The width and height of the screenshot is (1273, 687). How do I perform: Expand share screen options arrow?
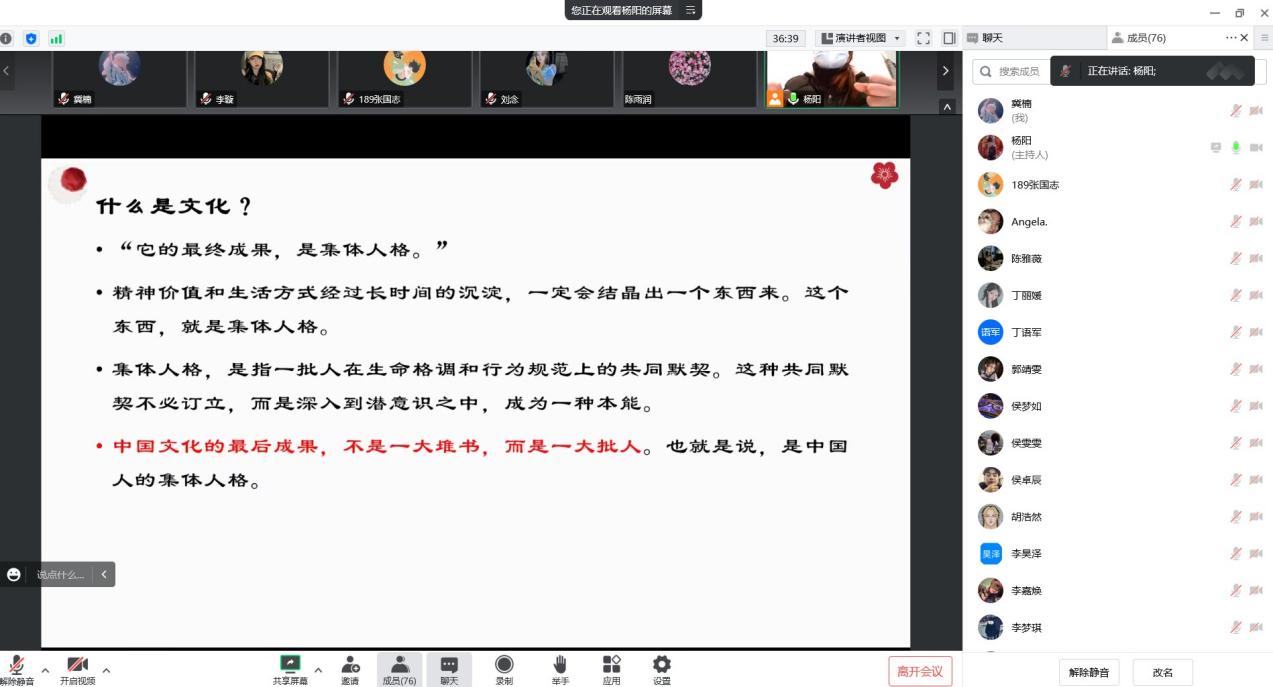tap(318, 670)
